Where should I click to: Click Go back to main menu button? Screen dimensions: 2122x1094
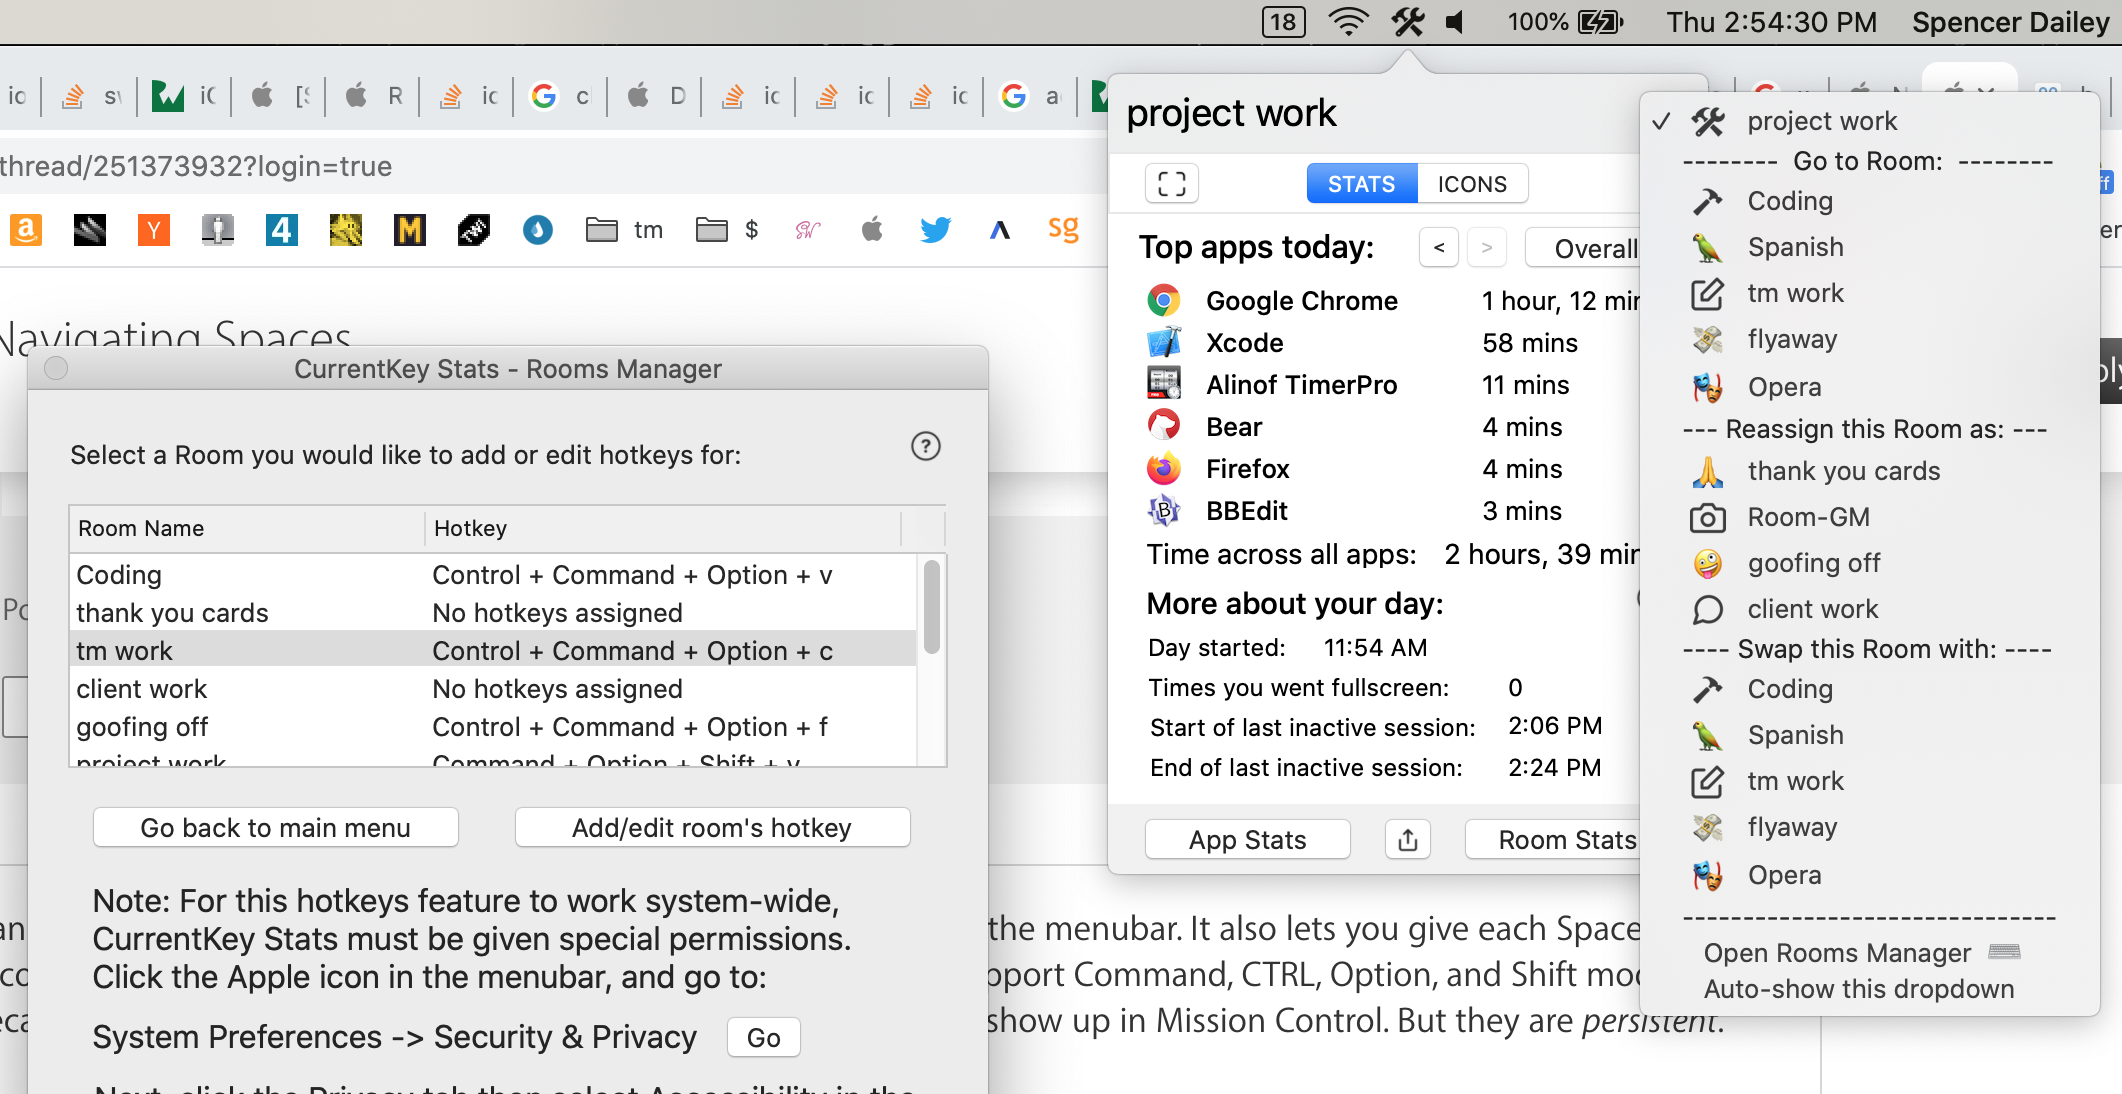(275, 828)
